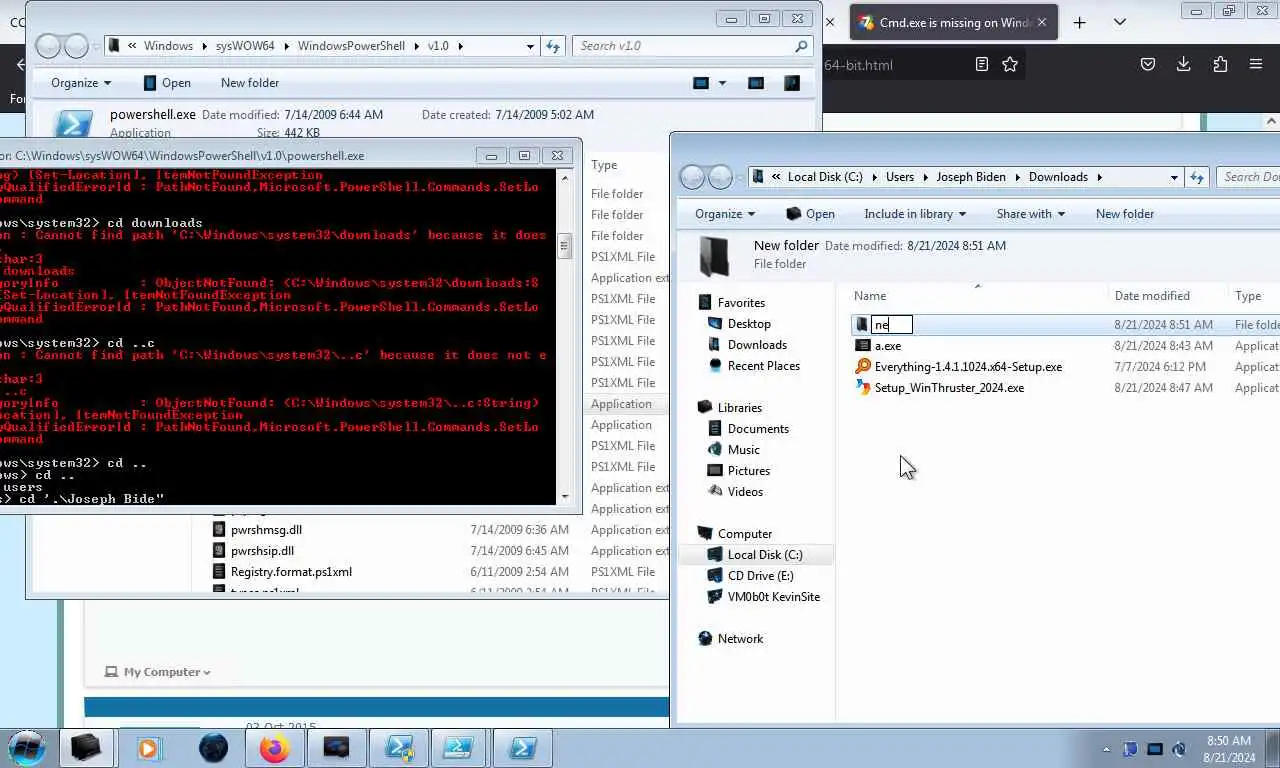Screen dimensions: 1280x768
Task: Open a new Firefox tab
Action: click(1079, 22)
